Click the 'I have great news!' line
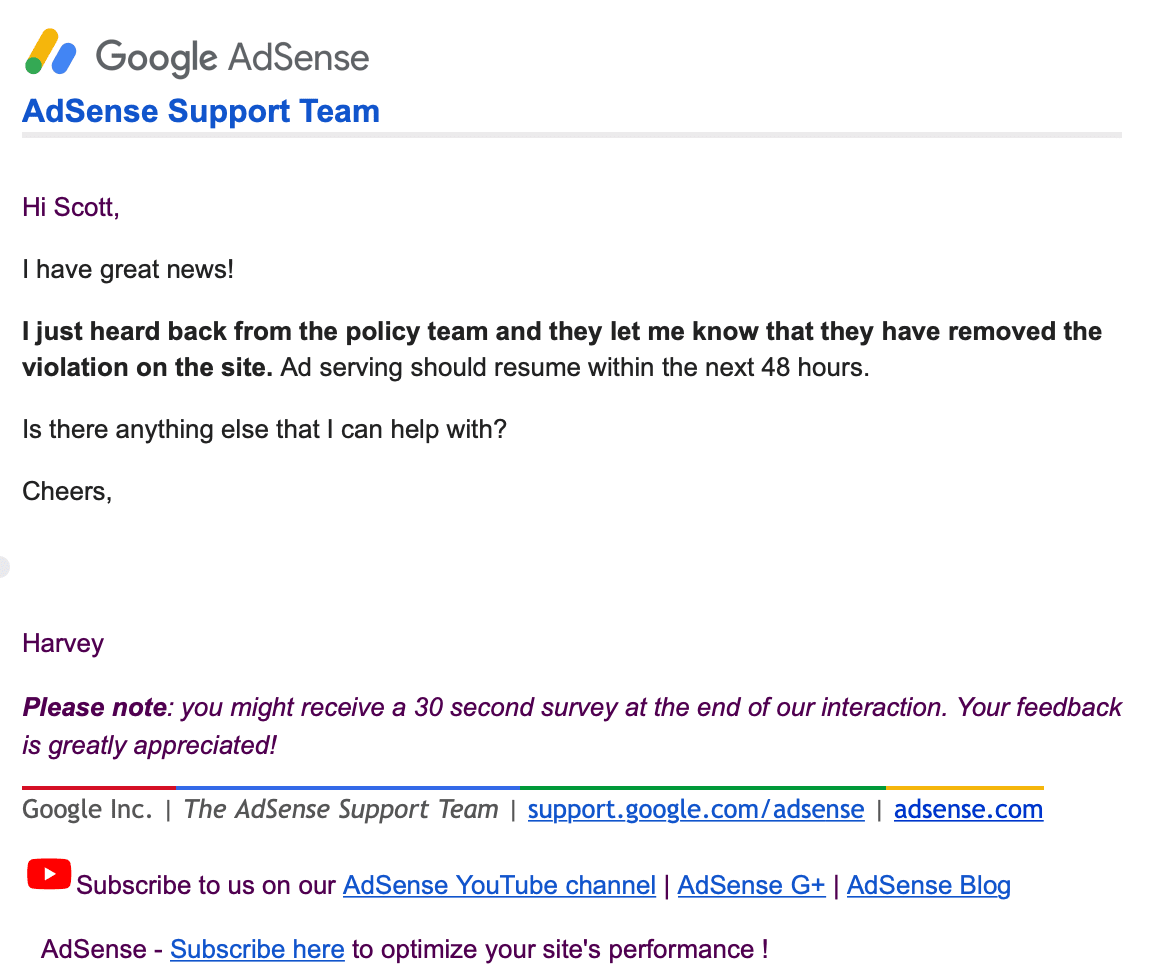The width and height of the screenshot is (1174, 974). pyautogui.click(x=128, y=270)
